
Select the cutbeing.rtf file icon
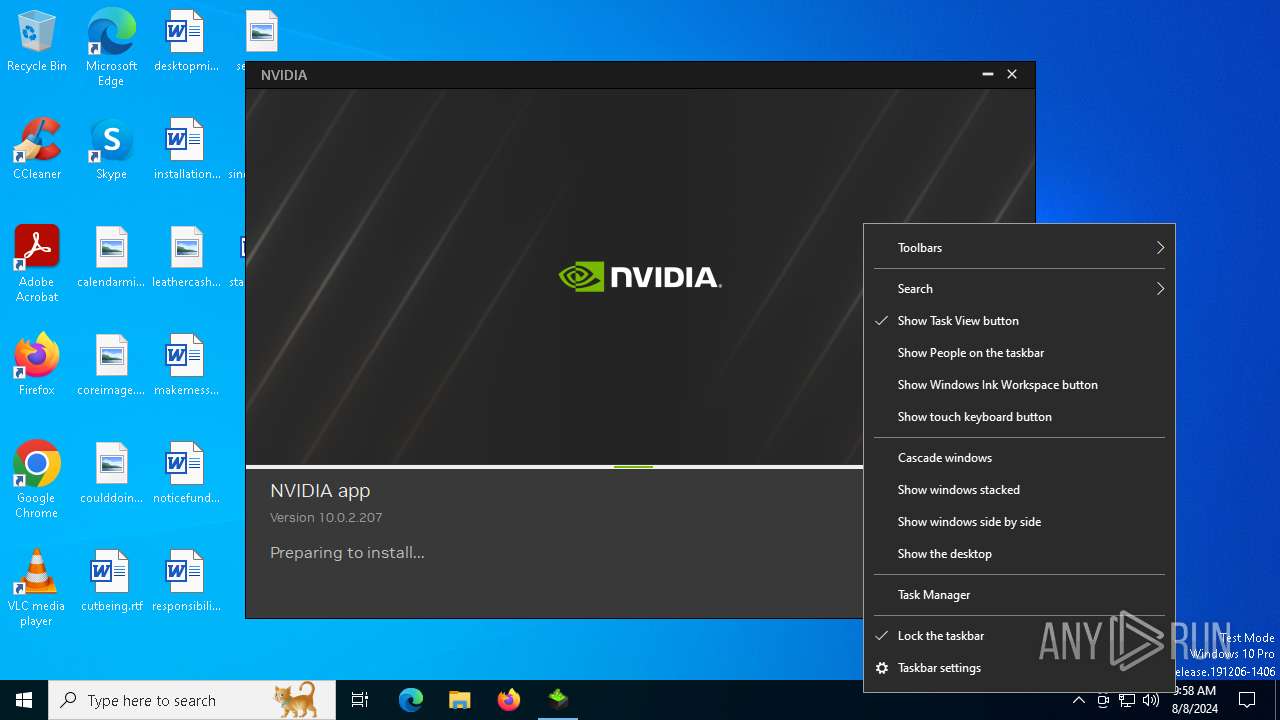pos(111,582)
